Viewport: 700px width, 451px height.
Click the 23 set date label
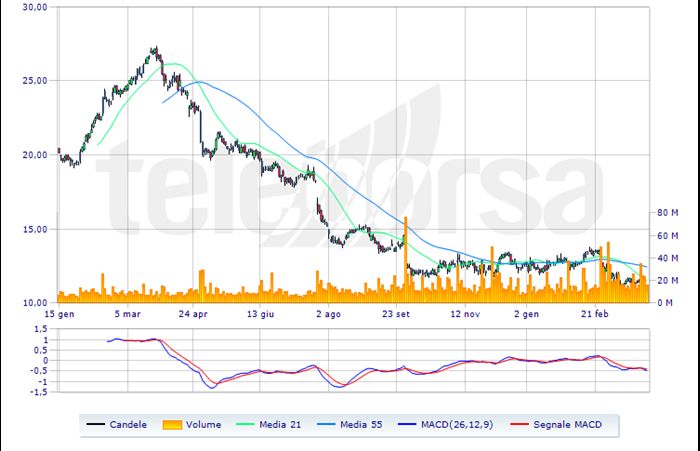click(x=398, y=313)
